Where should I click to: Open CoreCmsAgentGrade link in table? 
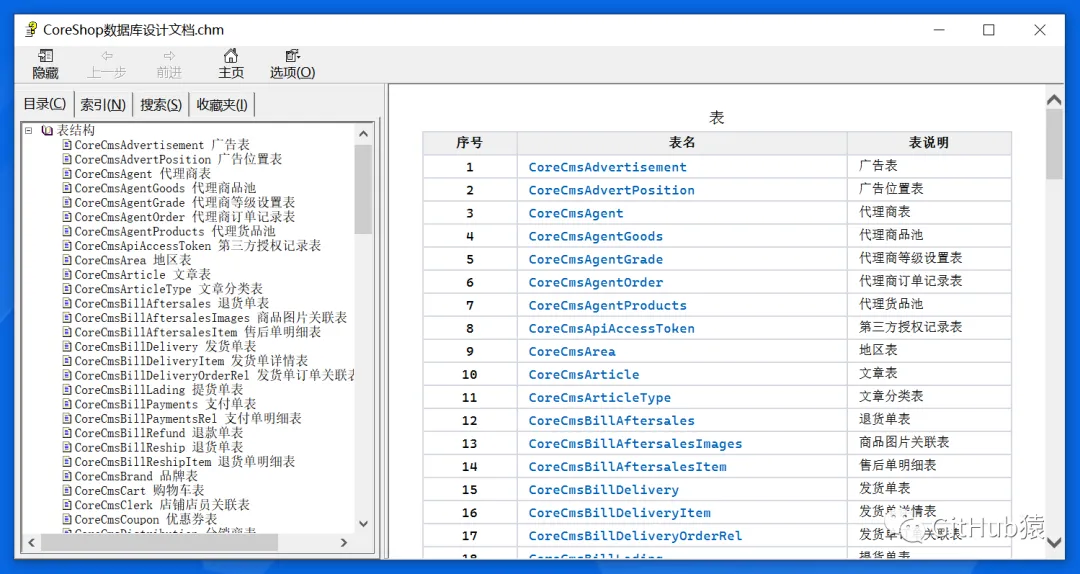(x=596, y=259)
